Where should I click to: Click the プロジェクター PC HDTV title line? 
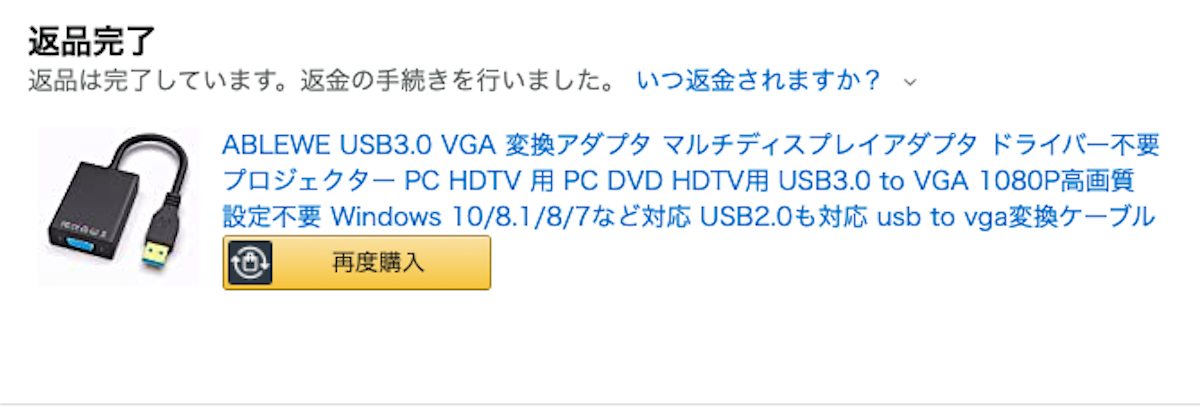coord(676,181)
